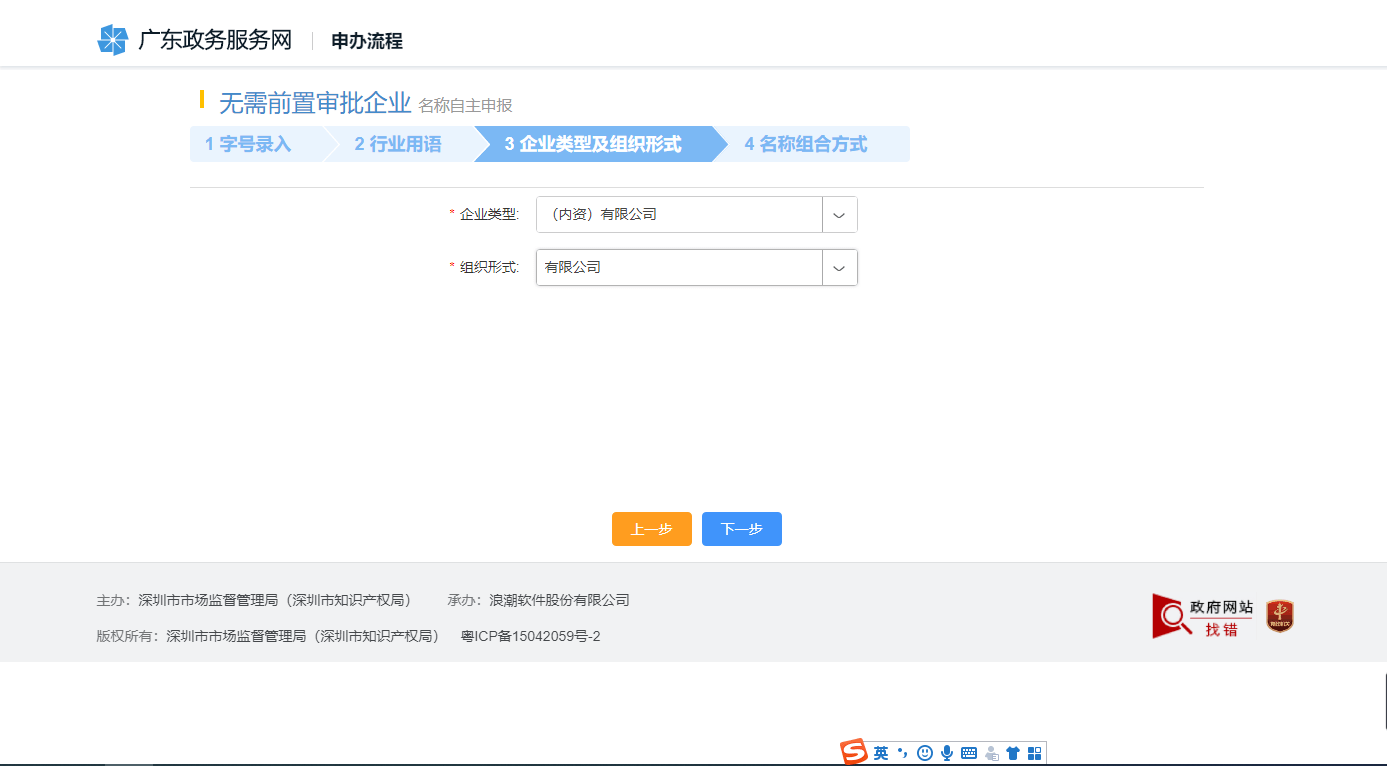Open the Sogou toolbox grid icon

coord(1036,752)
